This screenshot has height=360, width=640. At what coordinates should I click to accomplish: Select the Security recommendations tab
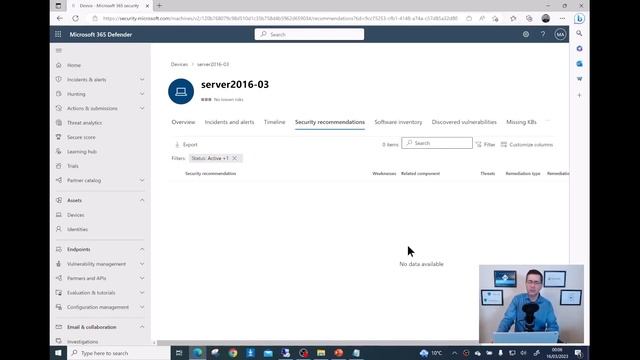[x=330, y=122]
